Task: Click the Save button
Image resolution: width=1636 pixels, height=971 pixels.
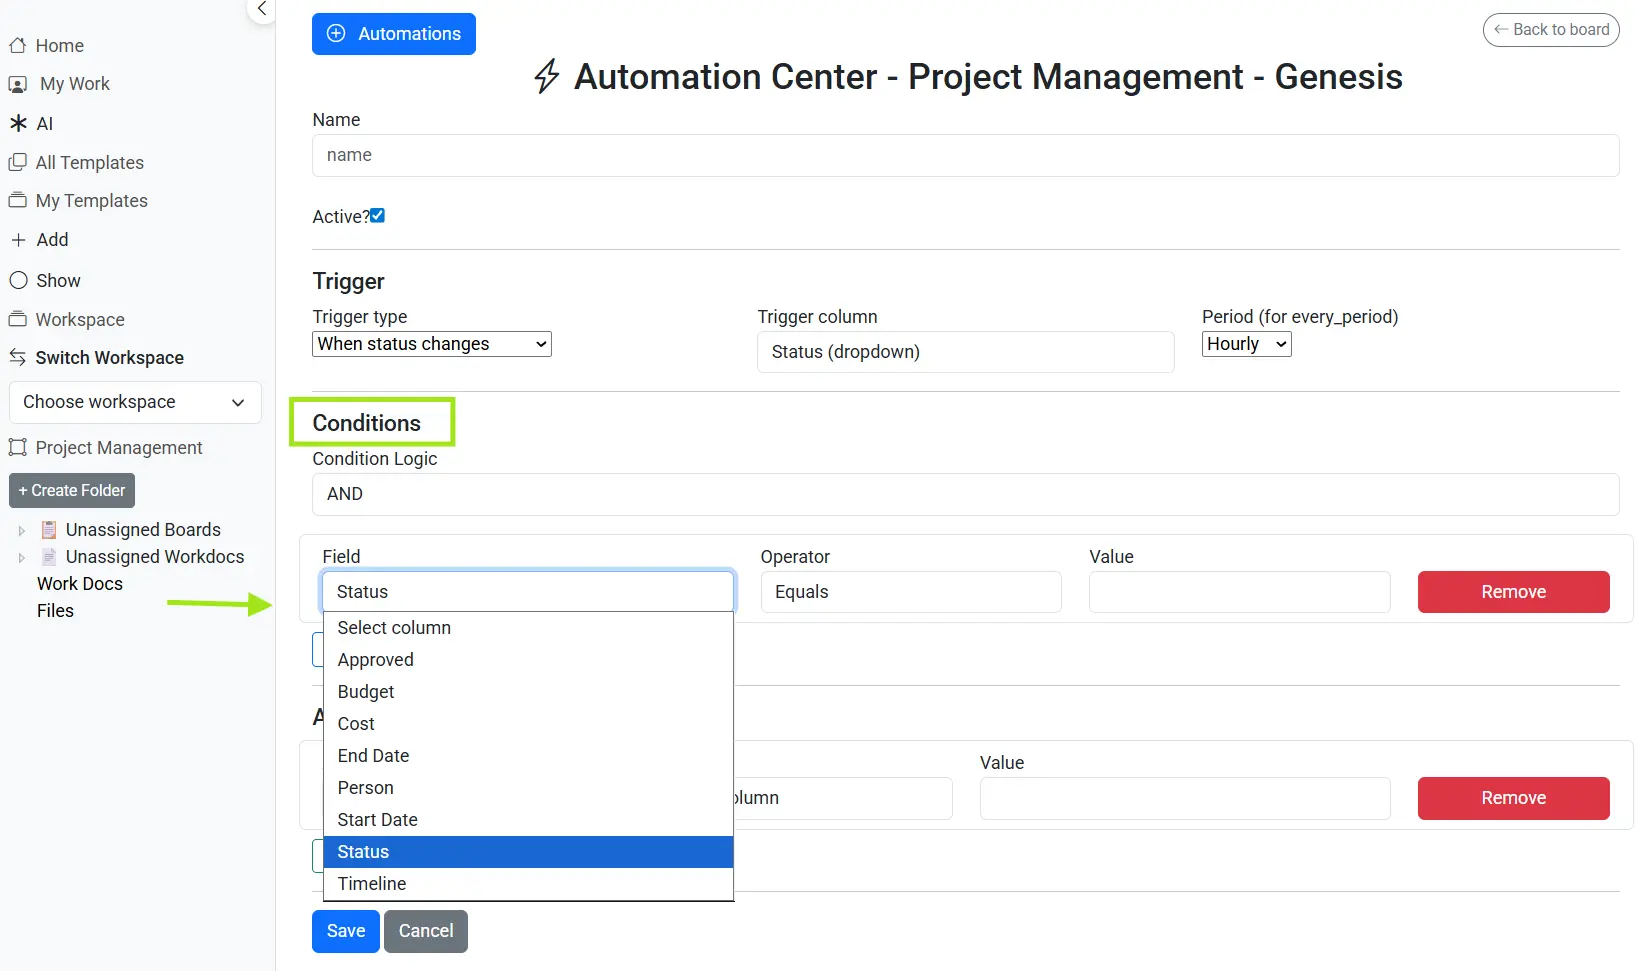Action: [x=346, y=931]
